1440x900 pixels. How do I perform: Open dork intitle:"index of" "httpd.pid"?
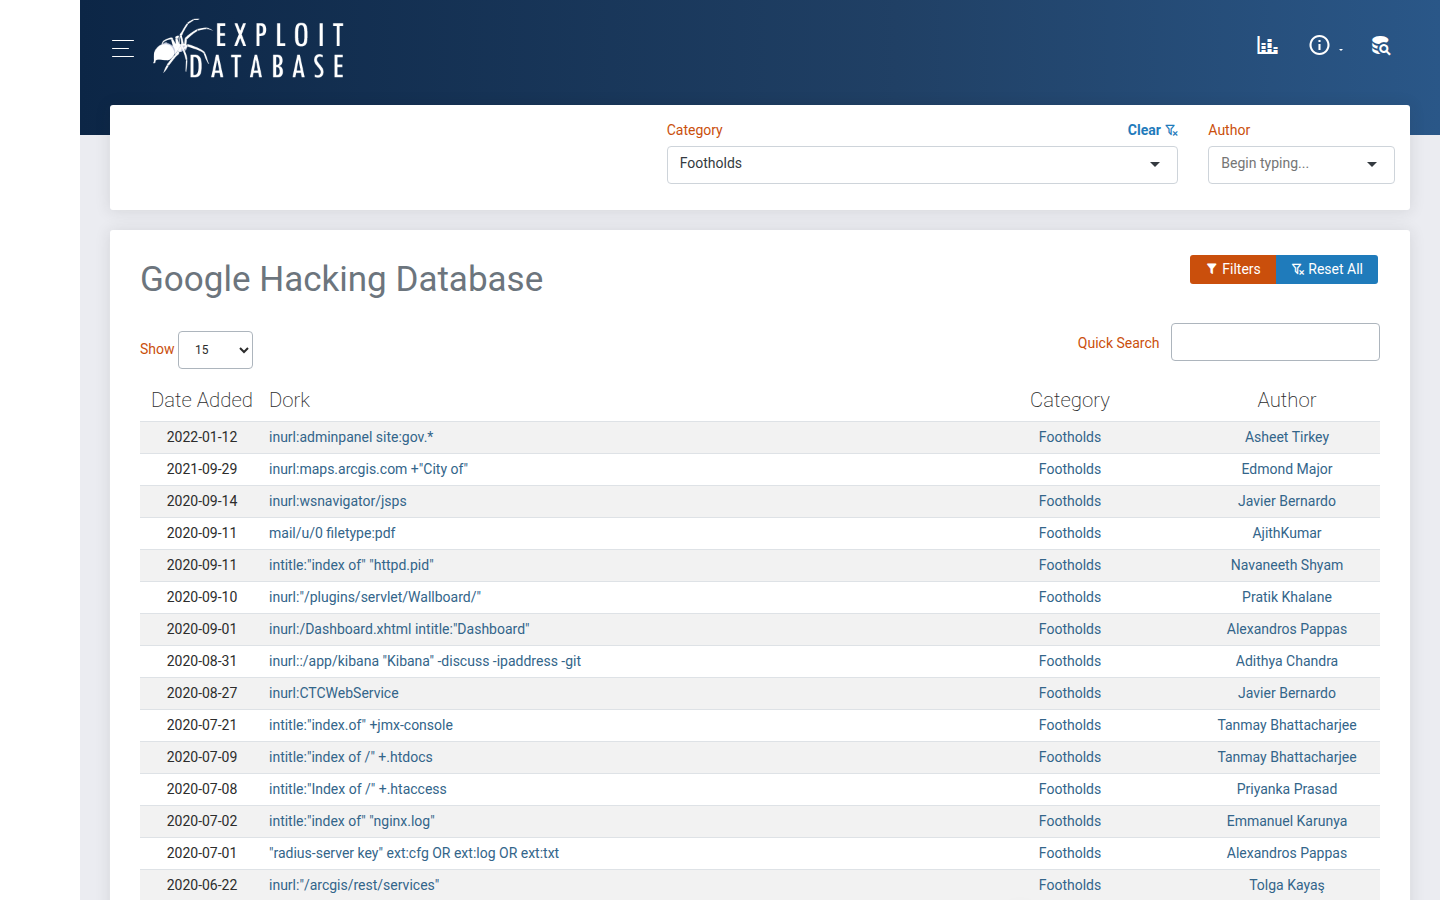pos(351,565)
